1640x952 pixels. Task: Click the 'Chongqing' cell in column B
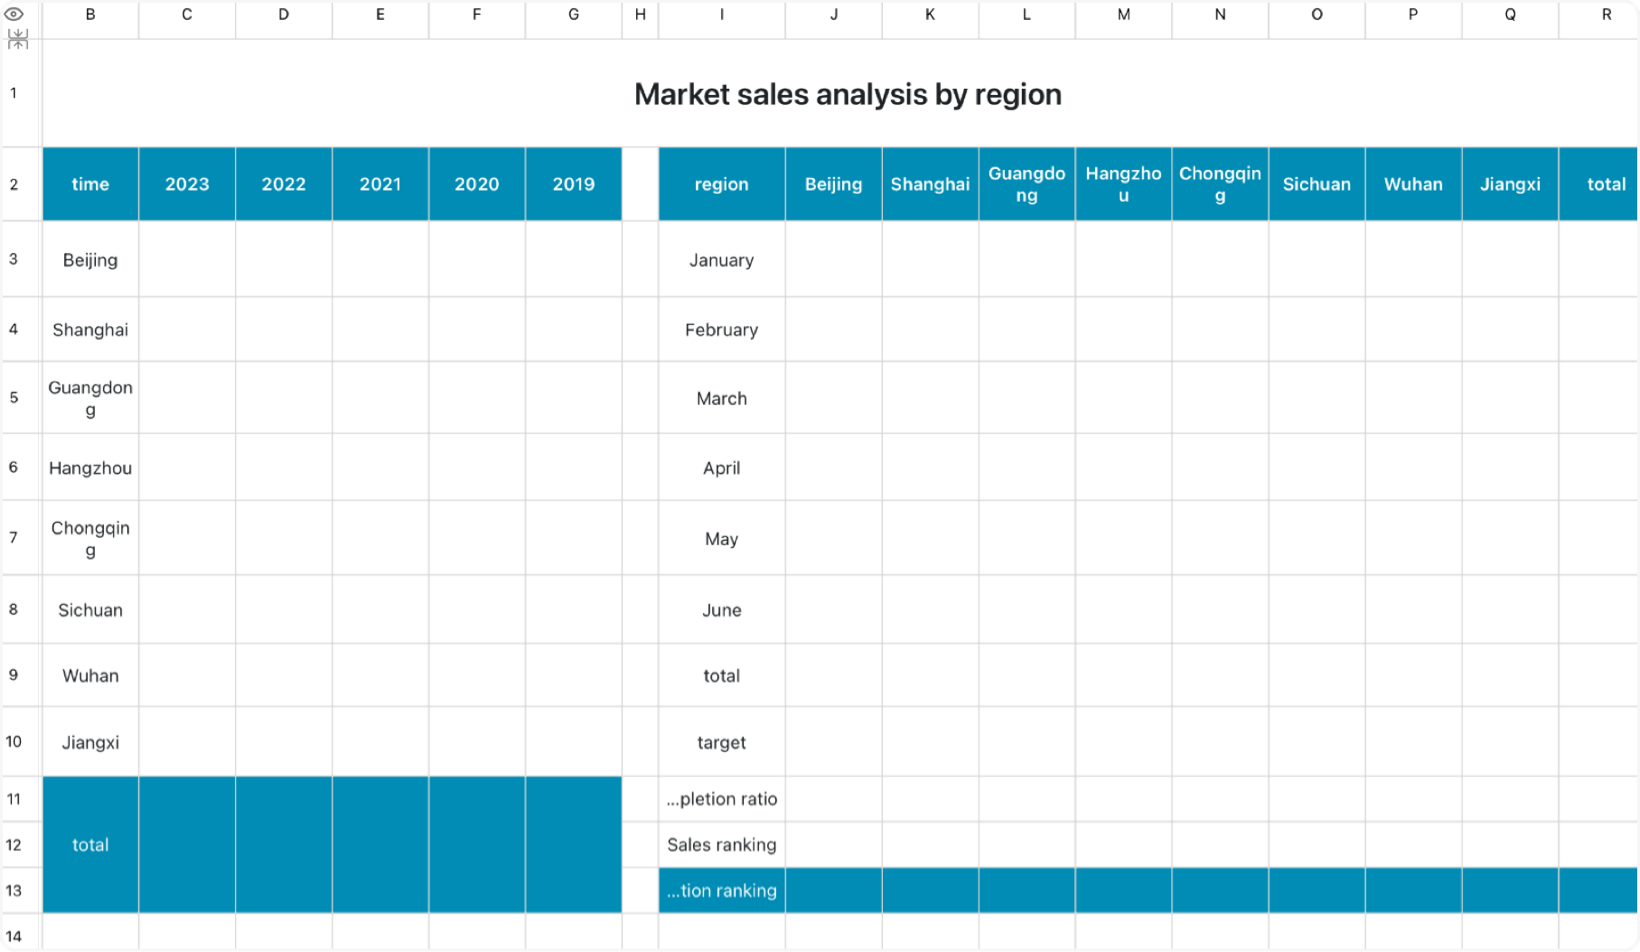[x=90, y=539]
